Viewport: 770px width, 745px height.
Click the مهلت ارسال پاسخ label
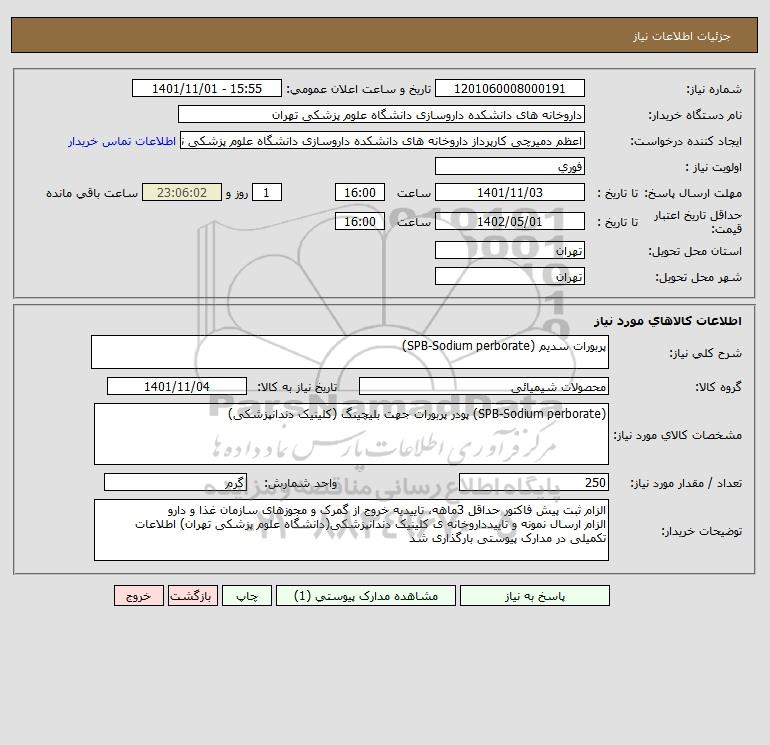pos(693,193)
